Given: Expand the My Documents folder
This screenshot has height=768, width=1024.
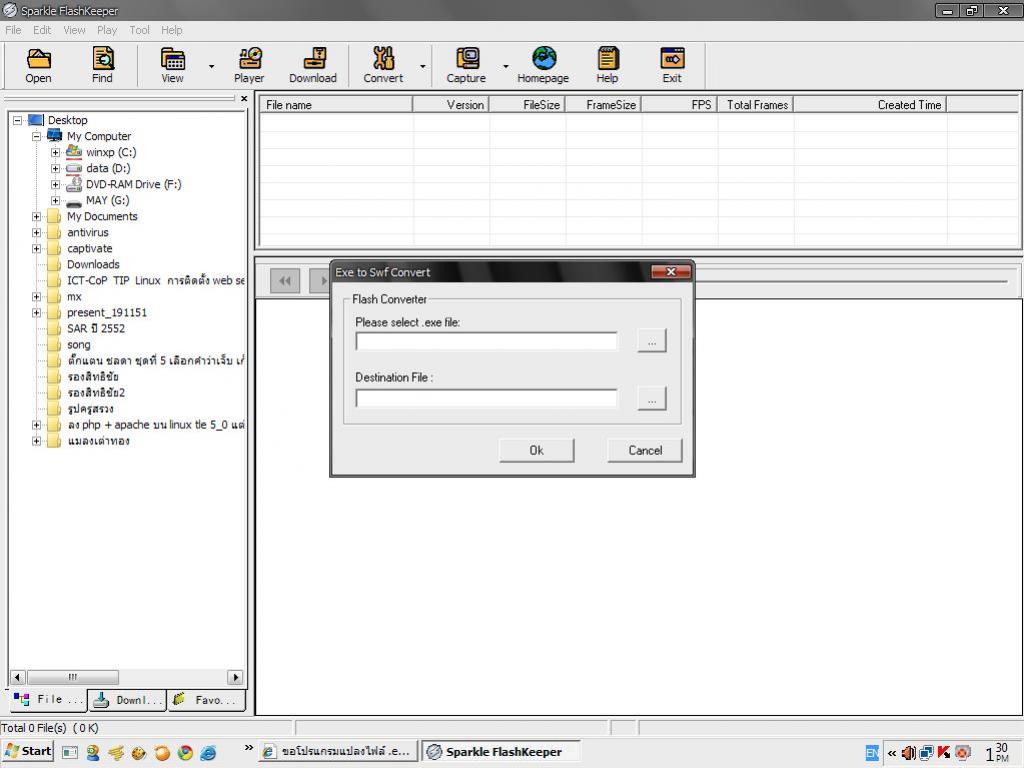Looking at the screenshot, I should pyautogui.click(x=37, y=217).
